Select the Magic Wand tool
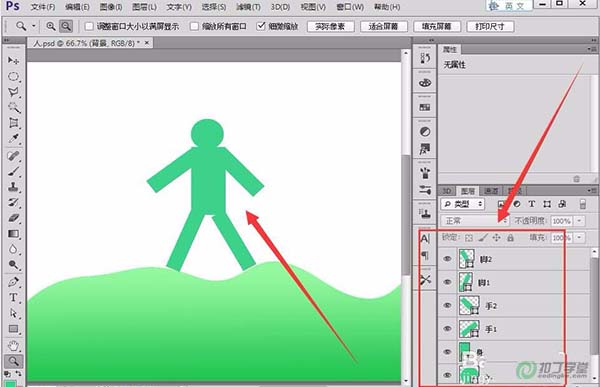 click(13, 108)
